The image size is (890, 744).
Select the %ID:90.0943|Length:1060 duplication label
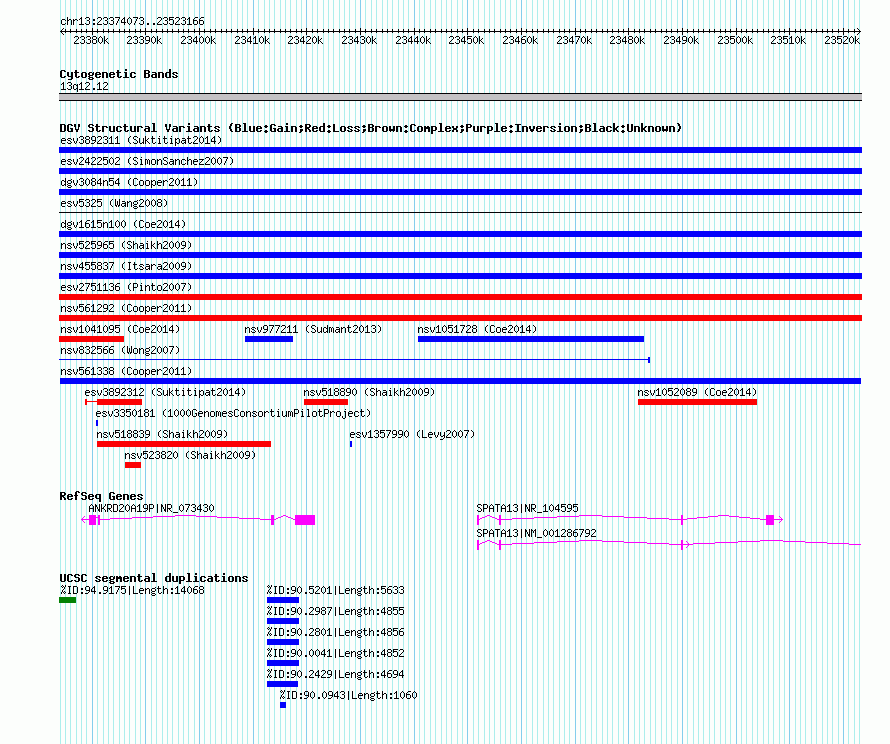pos(348,695)
